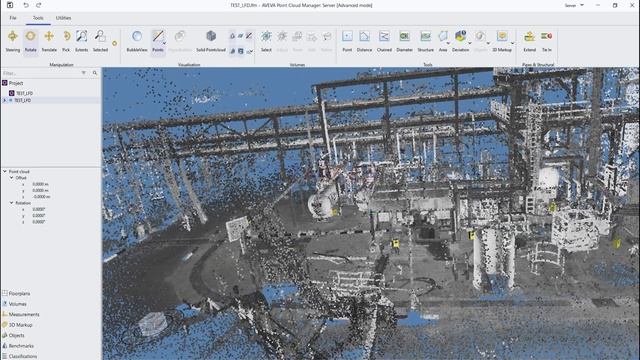Open the File menu
The width and height of the screenshot is (640, 360).
pyautogui.click(x=13, y=18)
